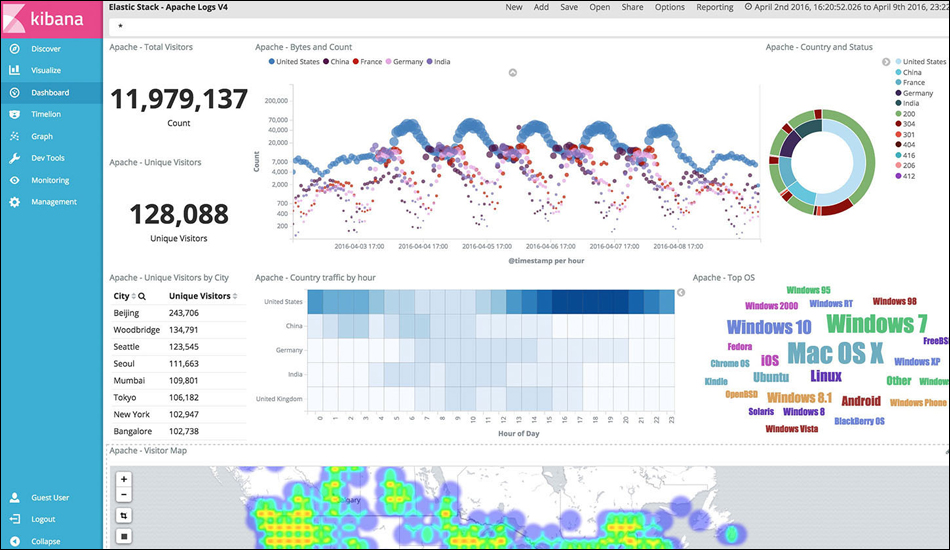Click 111,663 value in Seoul row
950x550 pixels.
coord(184,364)
